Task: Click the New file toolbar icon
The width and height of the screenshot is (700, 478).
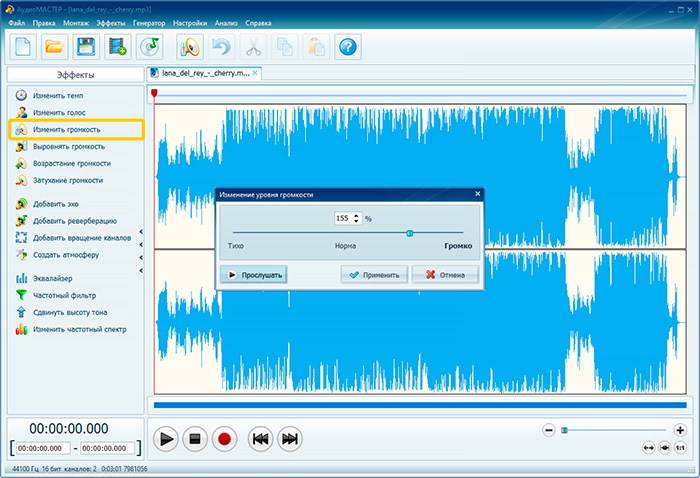Action: [x=23, y=47]
